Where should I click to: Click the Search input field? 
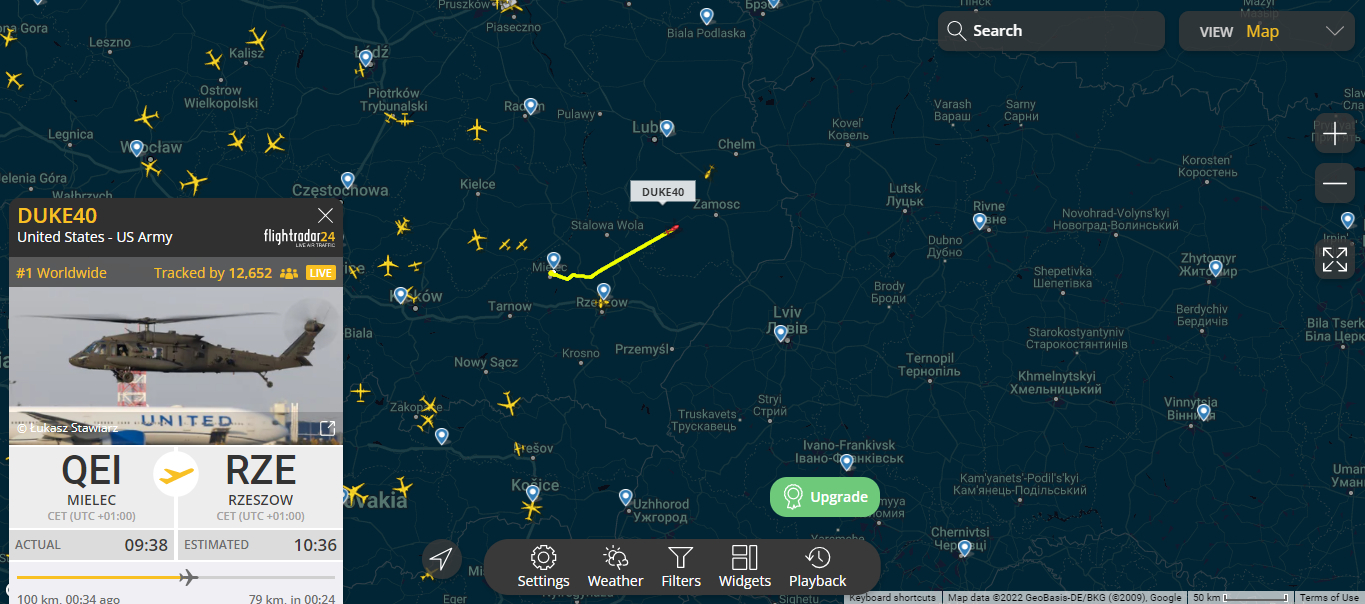1051,31
